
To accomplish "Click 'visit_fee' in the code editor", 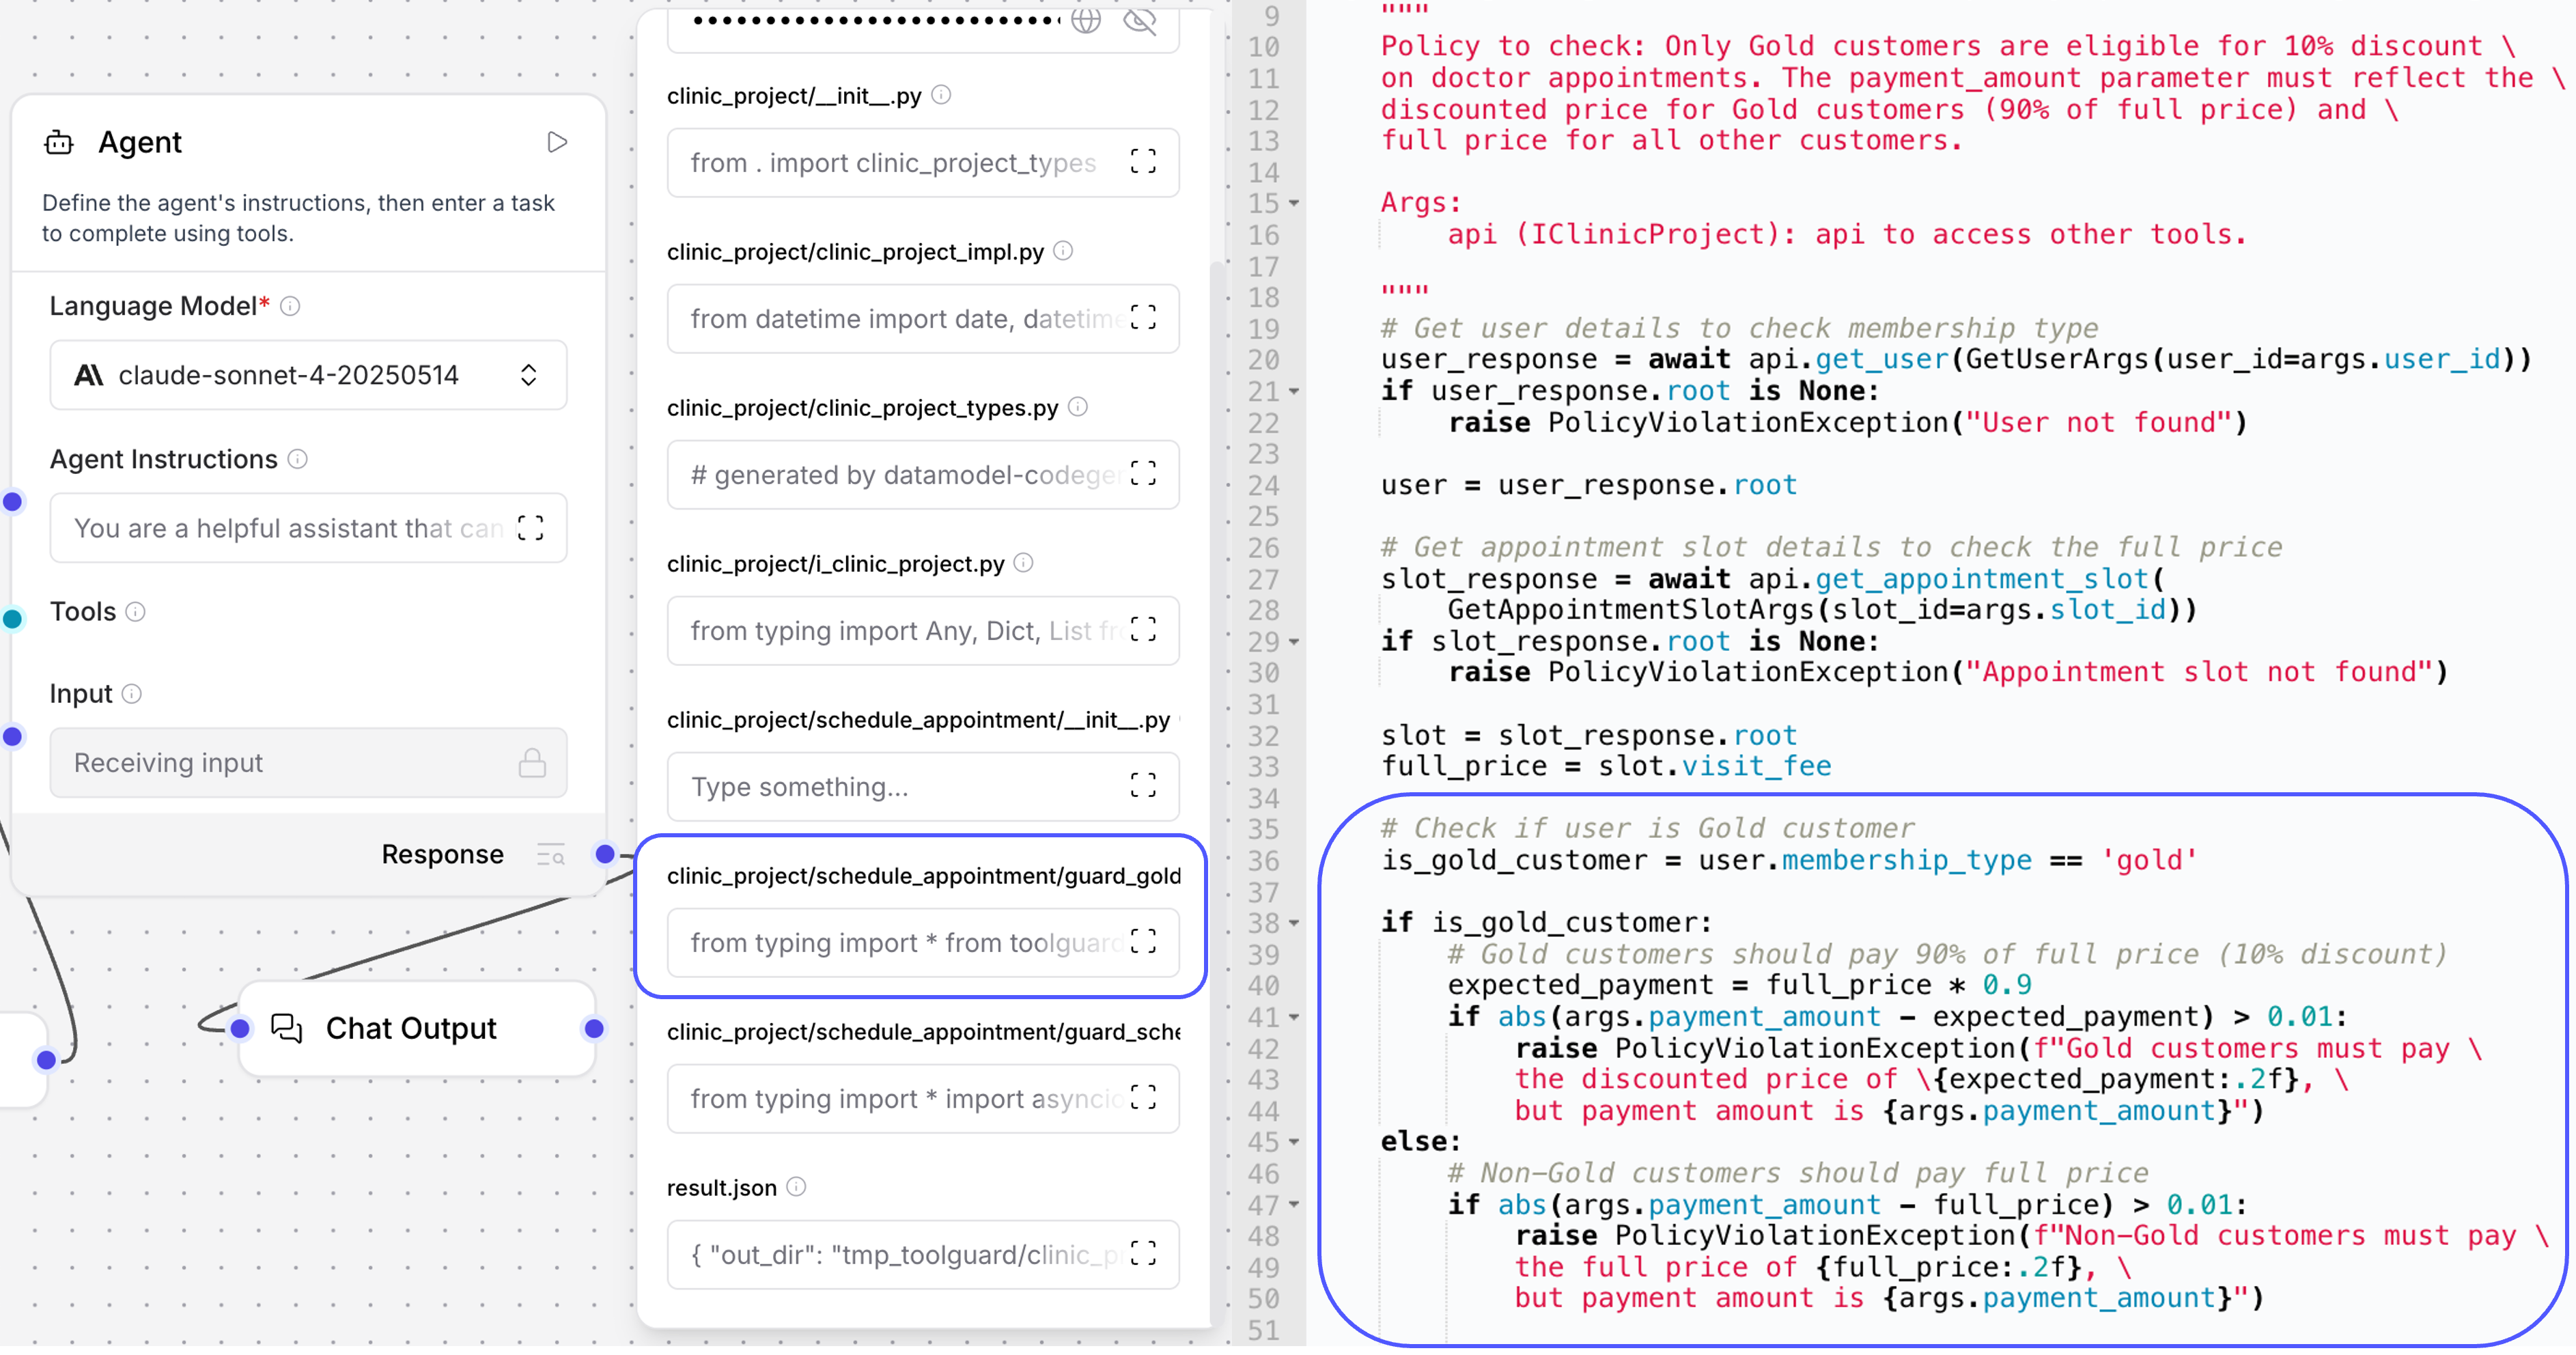I will coord(1756,767).
